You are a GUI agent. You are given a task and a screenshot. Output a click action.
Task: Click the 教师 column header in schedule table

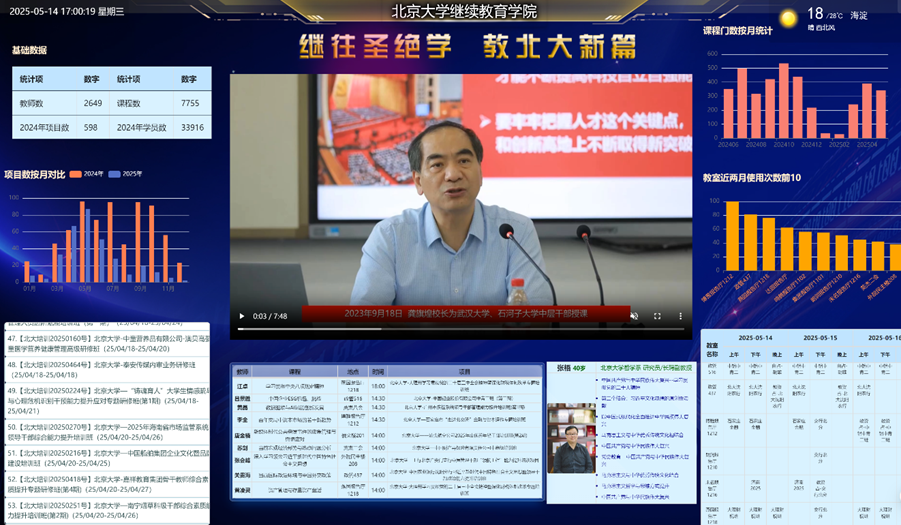coord(242,372)
